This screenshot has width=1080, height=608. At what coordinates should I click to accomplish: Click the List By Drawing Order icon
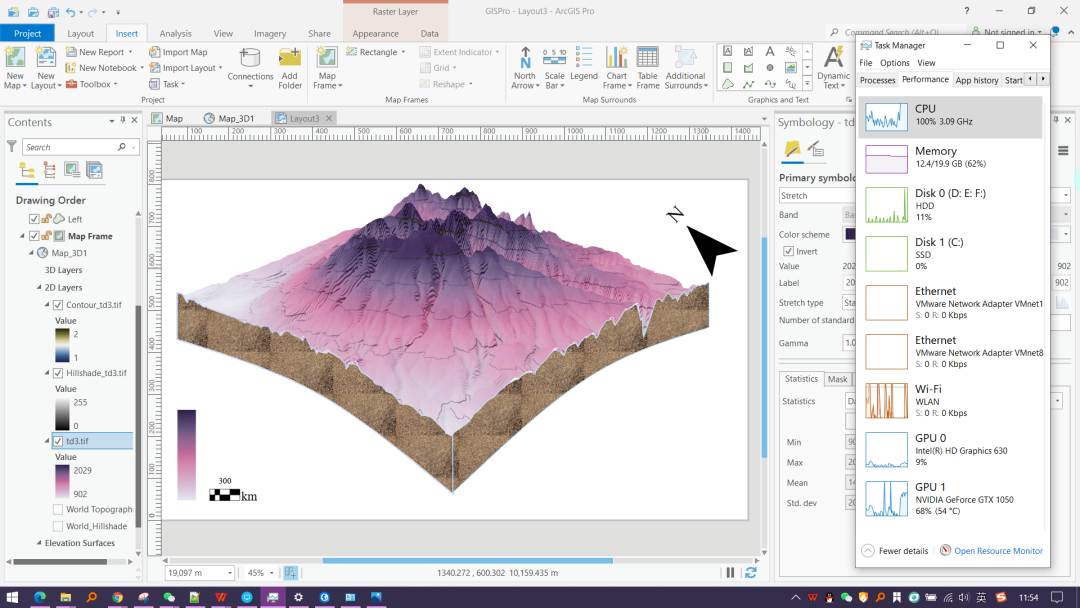click(x=27, y=169)
